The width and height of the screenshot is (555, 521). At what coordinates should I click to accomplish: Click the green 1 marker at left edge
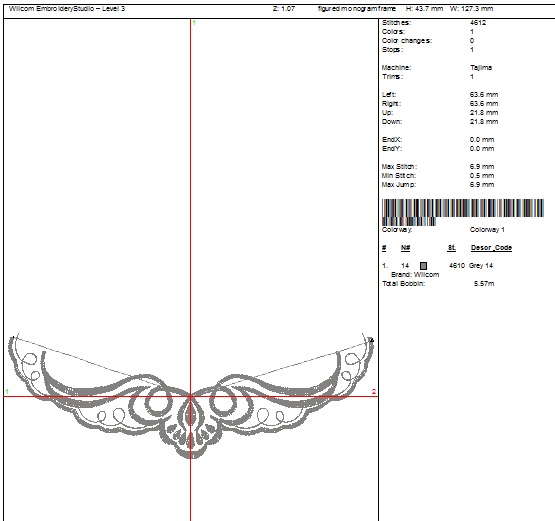7,391
